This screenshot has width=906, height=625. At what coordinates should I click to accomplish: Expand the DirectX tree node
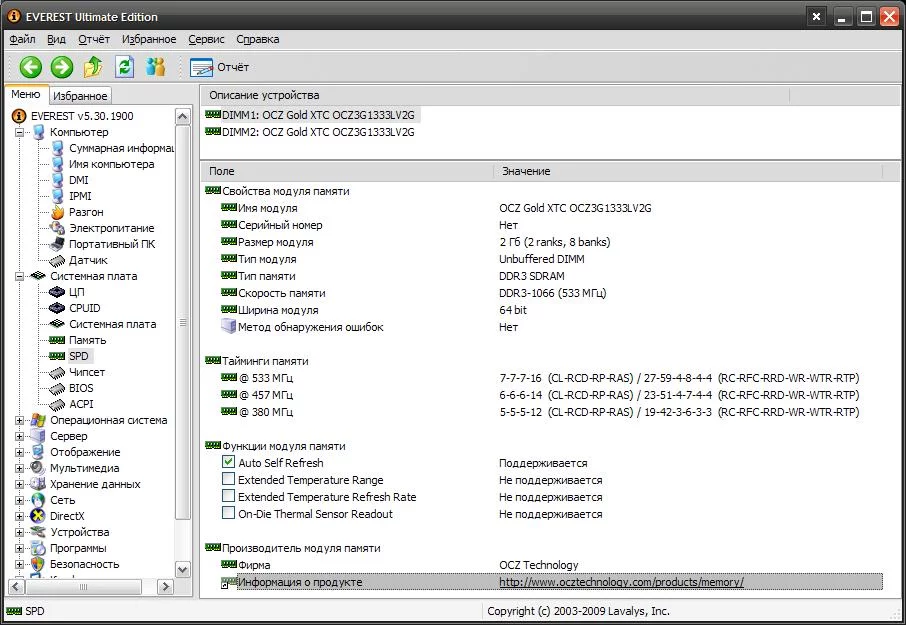point(20,516)
